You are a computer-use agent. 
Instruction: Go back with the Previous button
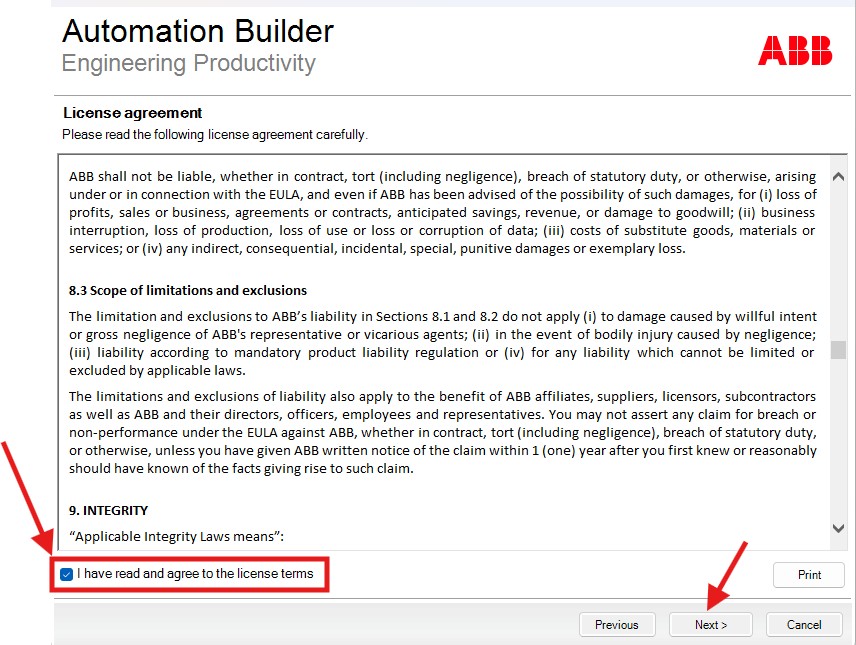(x=617, y=624)
